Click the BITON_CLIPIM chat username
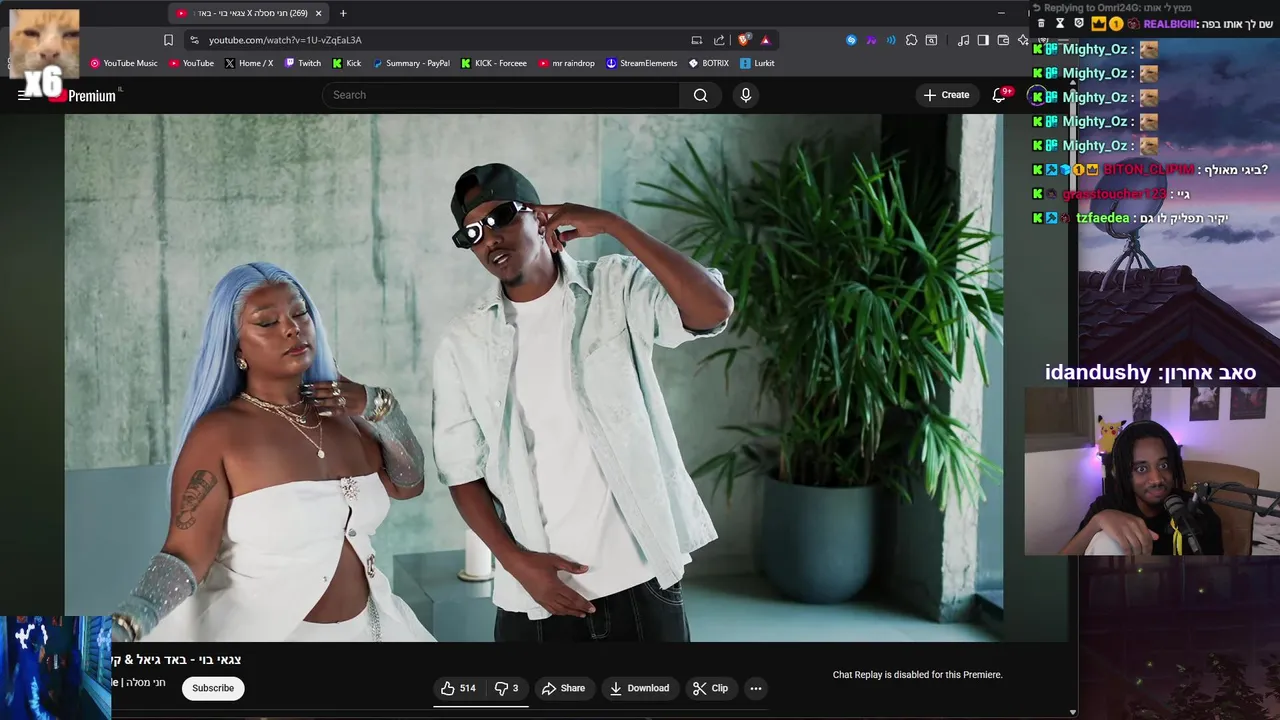The width and height of the screenshot is (1280, 720). pos(1148,170)
